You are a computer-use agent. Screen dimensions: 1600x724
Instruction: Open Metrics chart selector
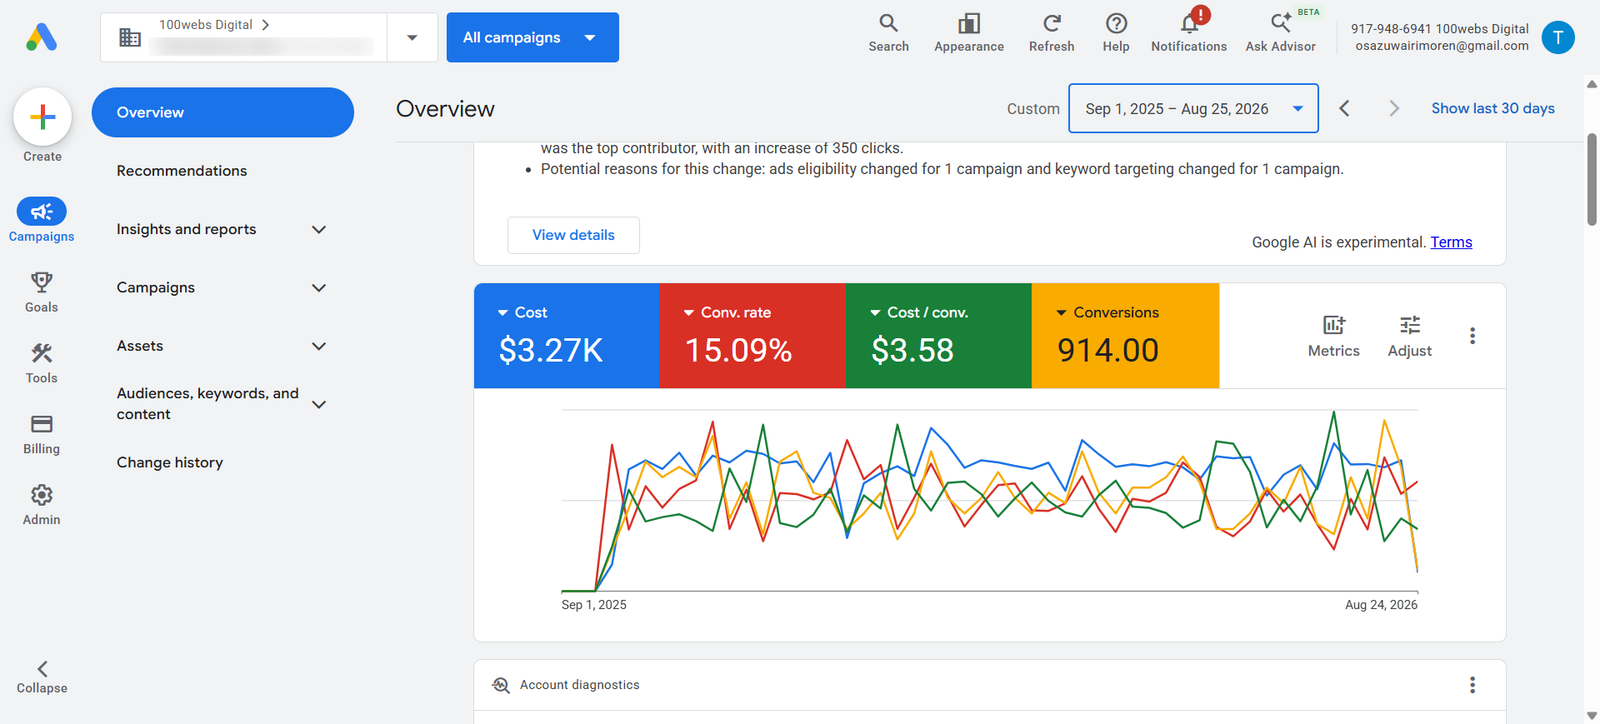click(1334, 336)
